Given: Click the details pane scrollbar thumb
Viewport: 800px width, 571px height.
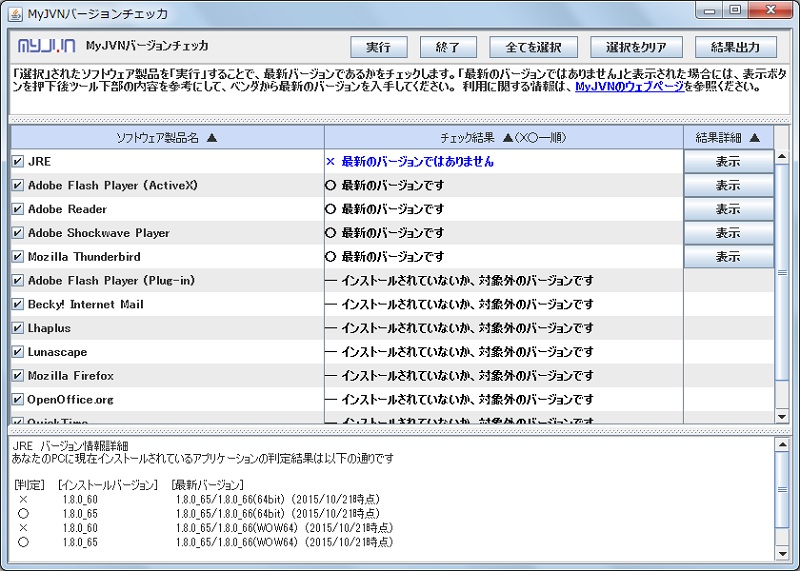Looking at the screenshot, I should coord(782,490).
